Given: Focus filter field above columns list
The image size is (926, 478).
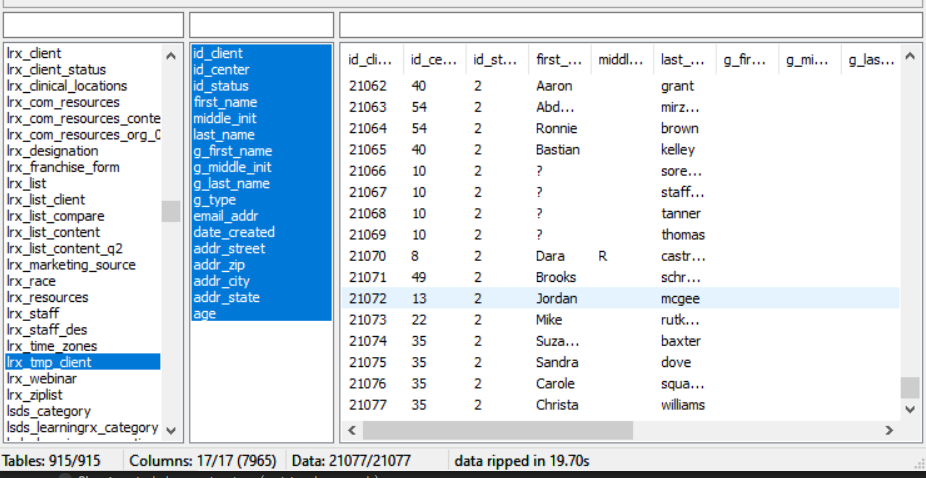Looking at the screenshot, I should coord(262,25).
